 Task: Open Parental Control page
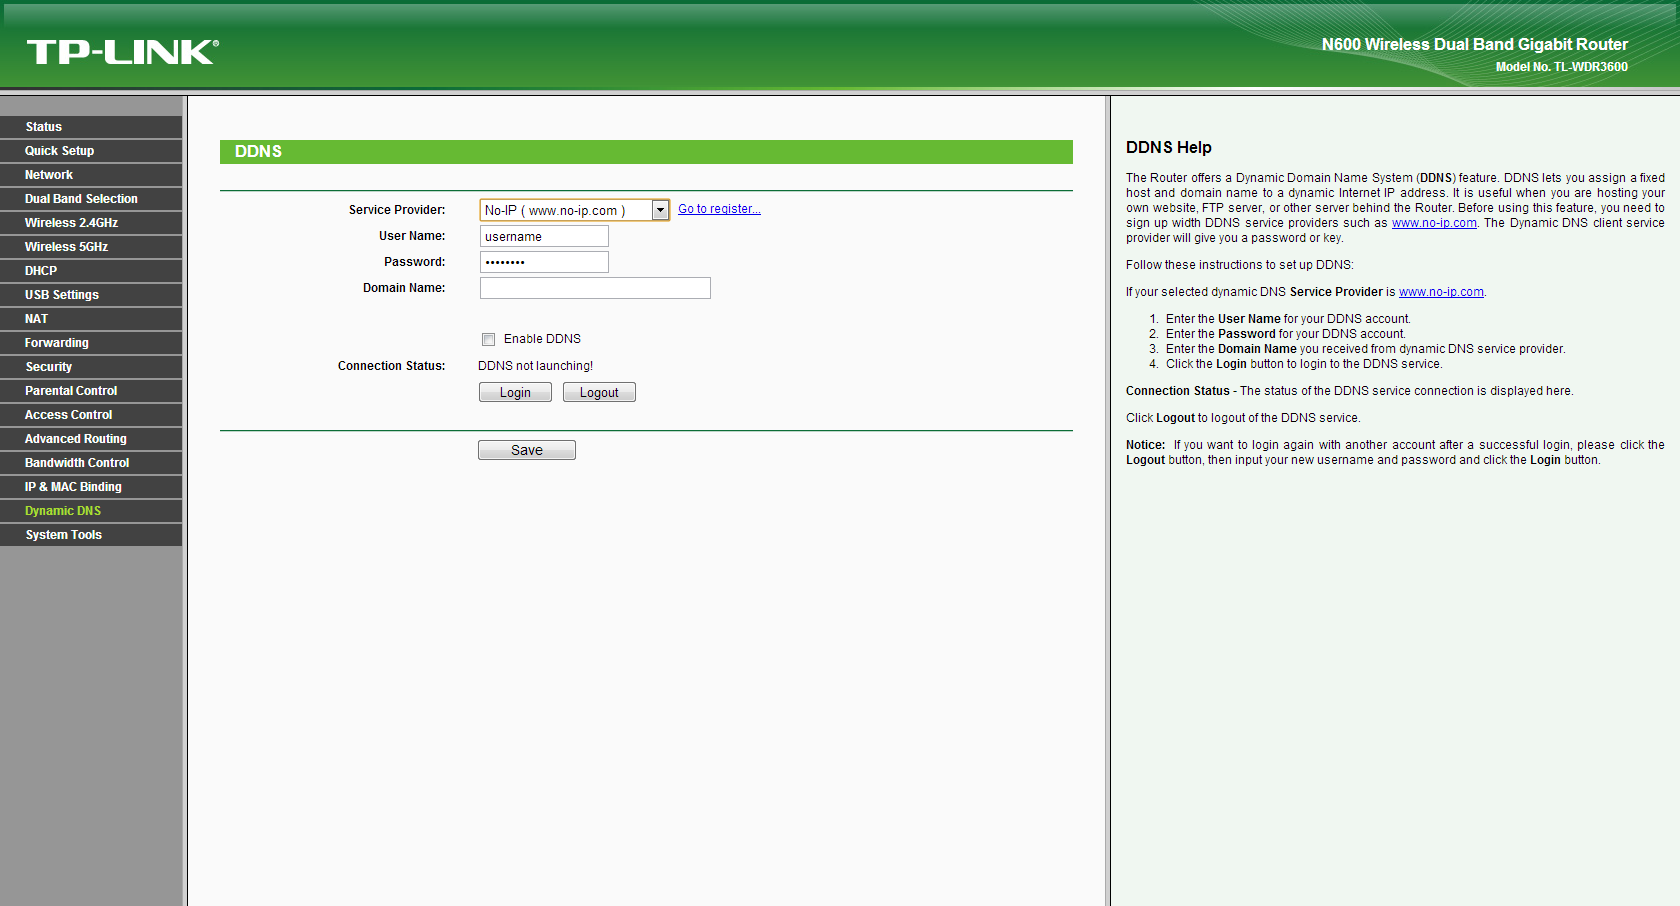pos(91,391)
